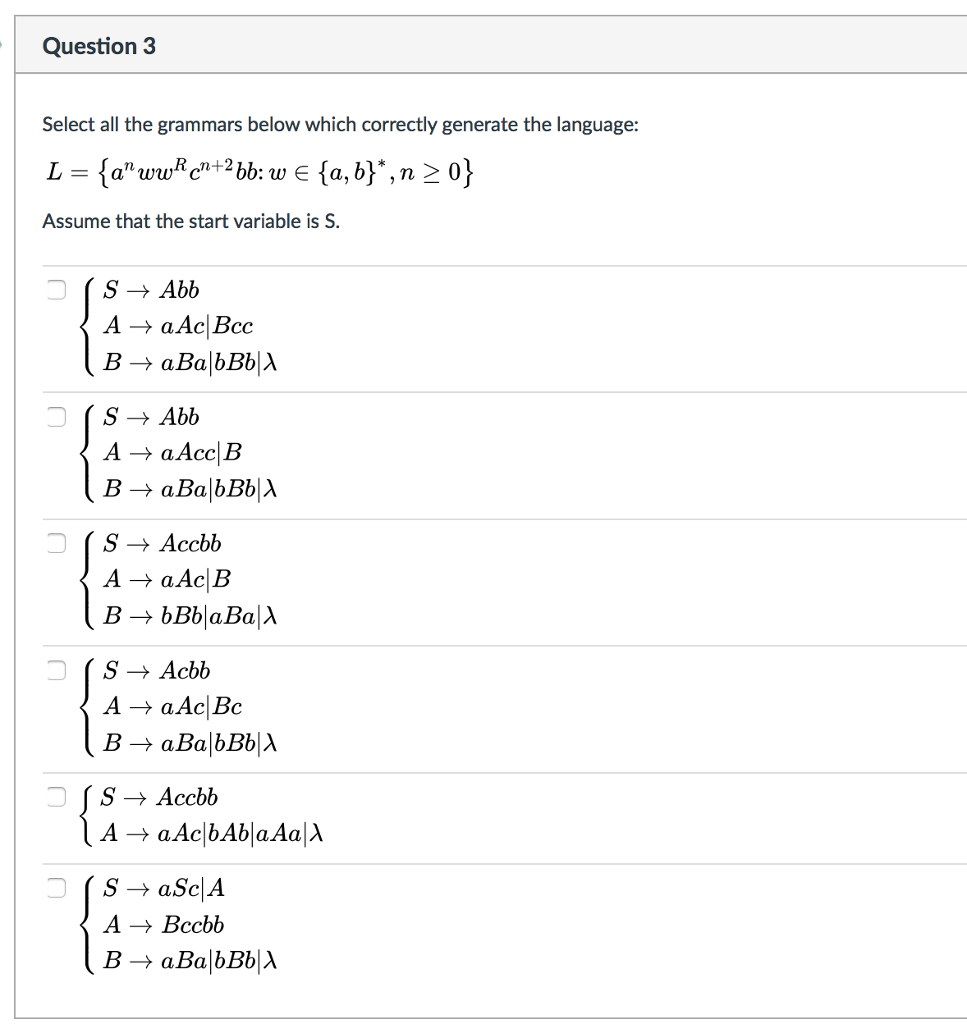Click the Question 3 header

pos(99,46)
